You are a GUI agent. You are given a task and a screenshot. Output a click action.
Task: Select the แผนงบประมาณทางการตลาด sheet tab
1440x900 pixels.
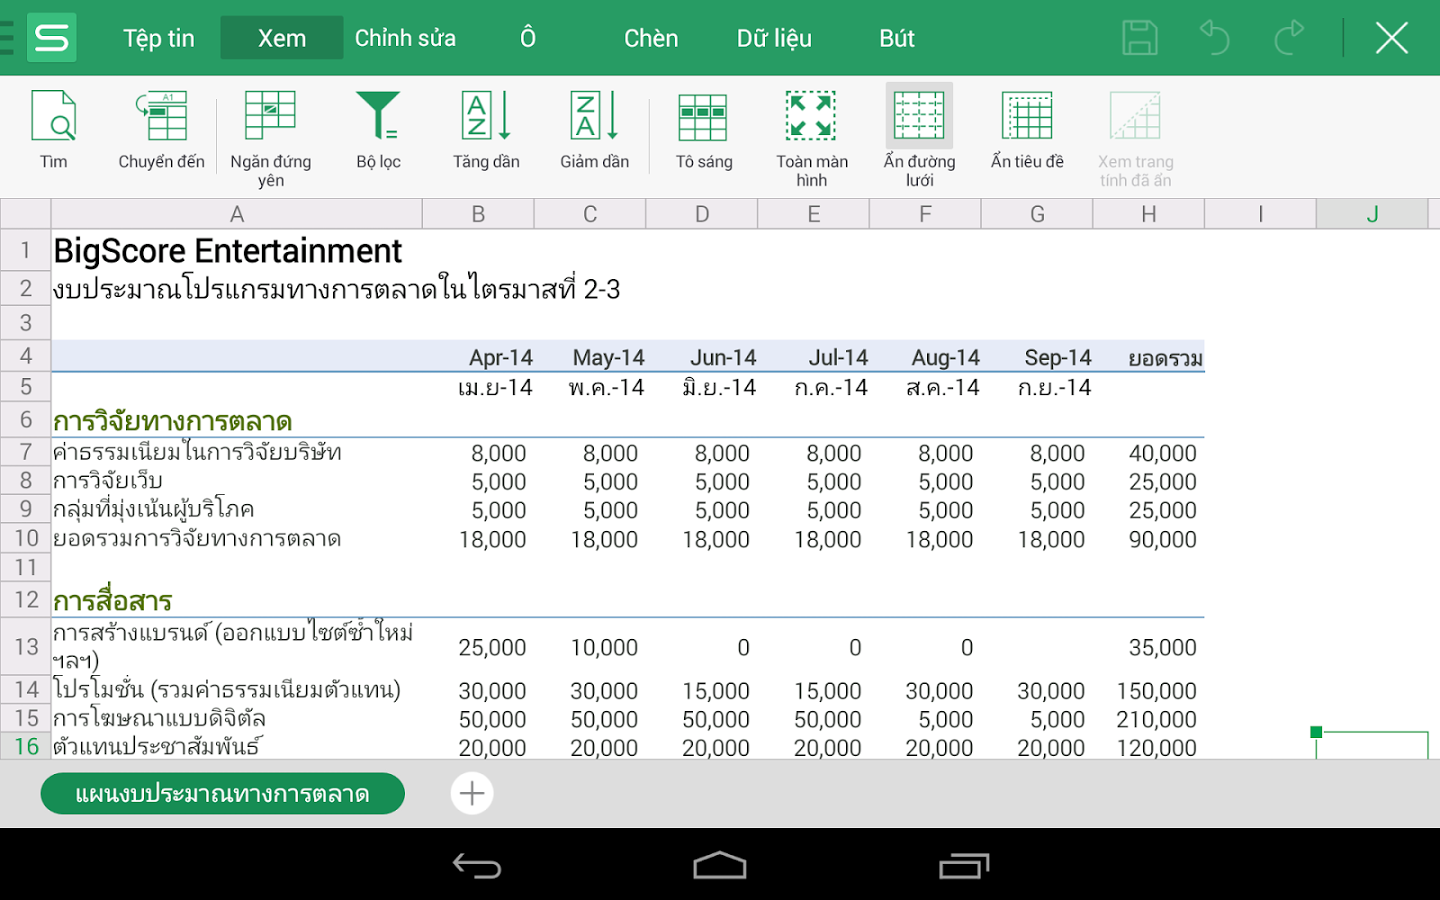pos(222,794)
